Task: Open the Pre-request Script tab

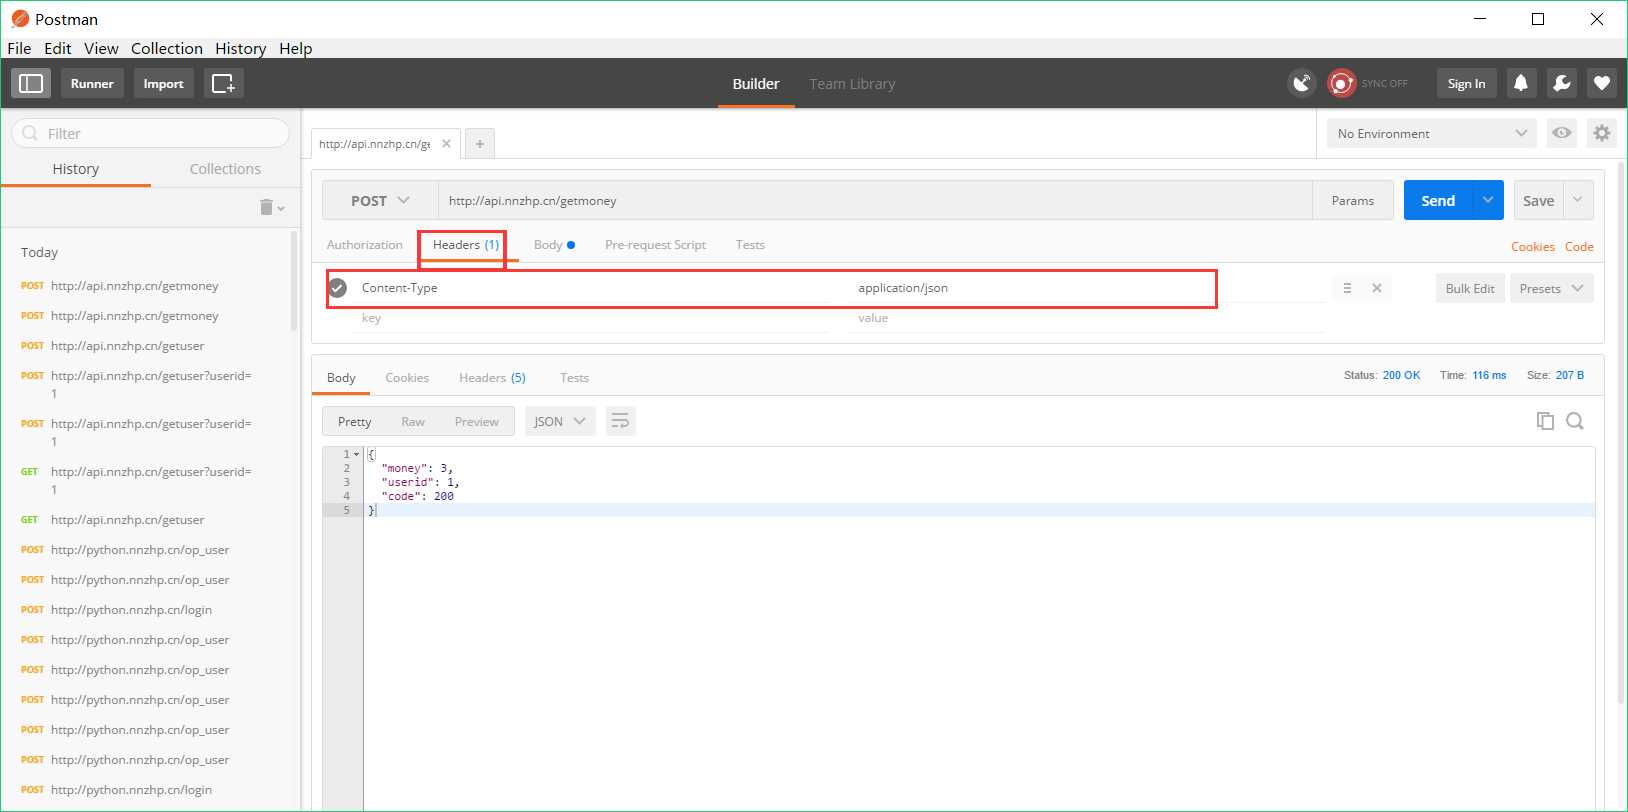Action: point(655,244)
